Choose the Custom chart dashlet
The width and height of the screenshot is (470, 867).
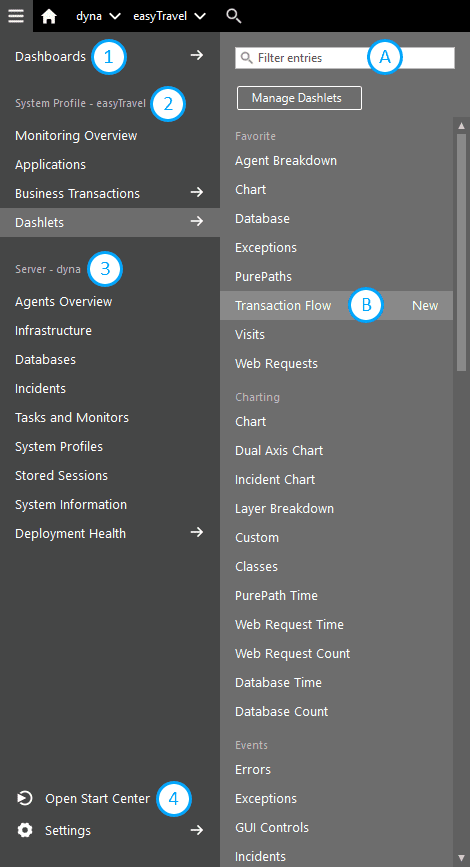pos(257,537)
